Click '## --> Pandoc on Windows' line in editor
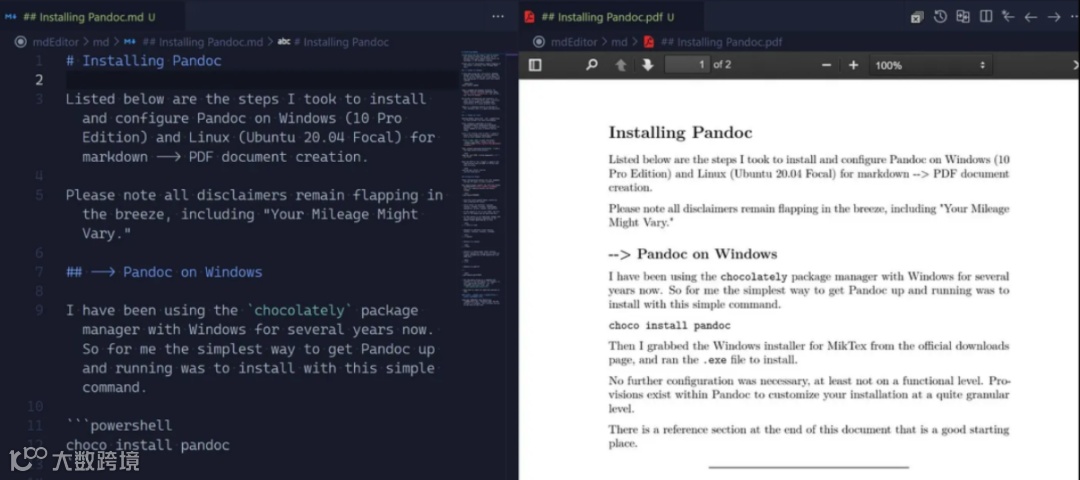This screenshot has width=1080, height=480. pyautogui.click(x=164, y=272)
